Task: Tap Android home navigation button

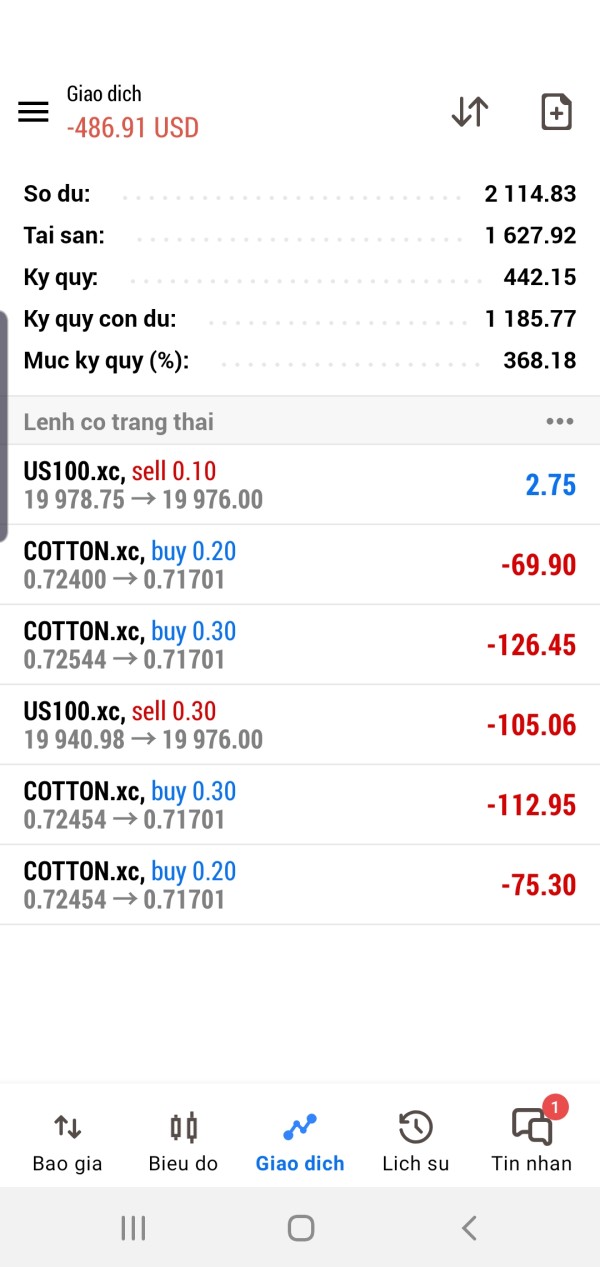Action: tap(300, 1227)
